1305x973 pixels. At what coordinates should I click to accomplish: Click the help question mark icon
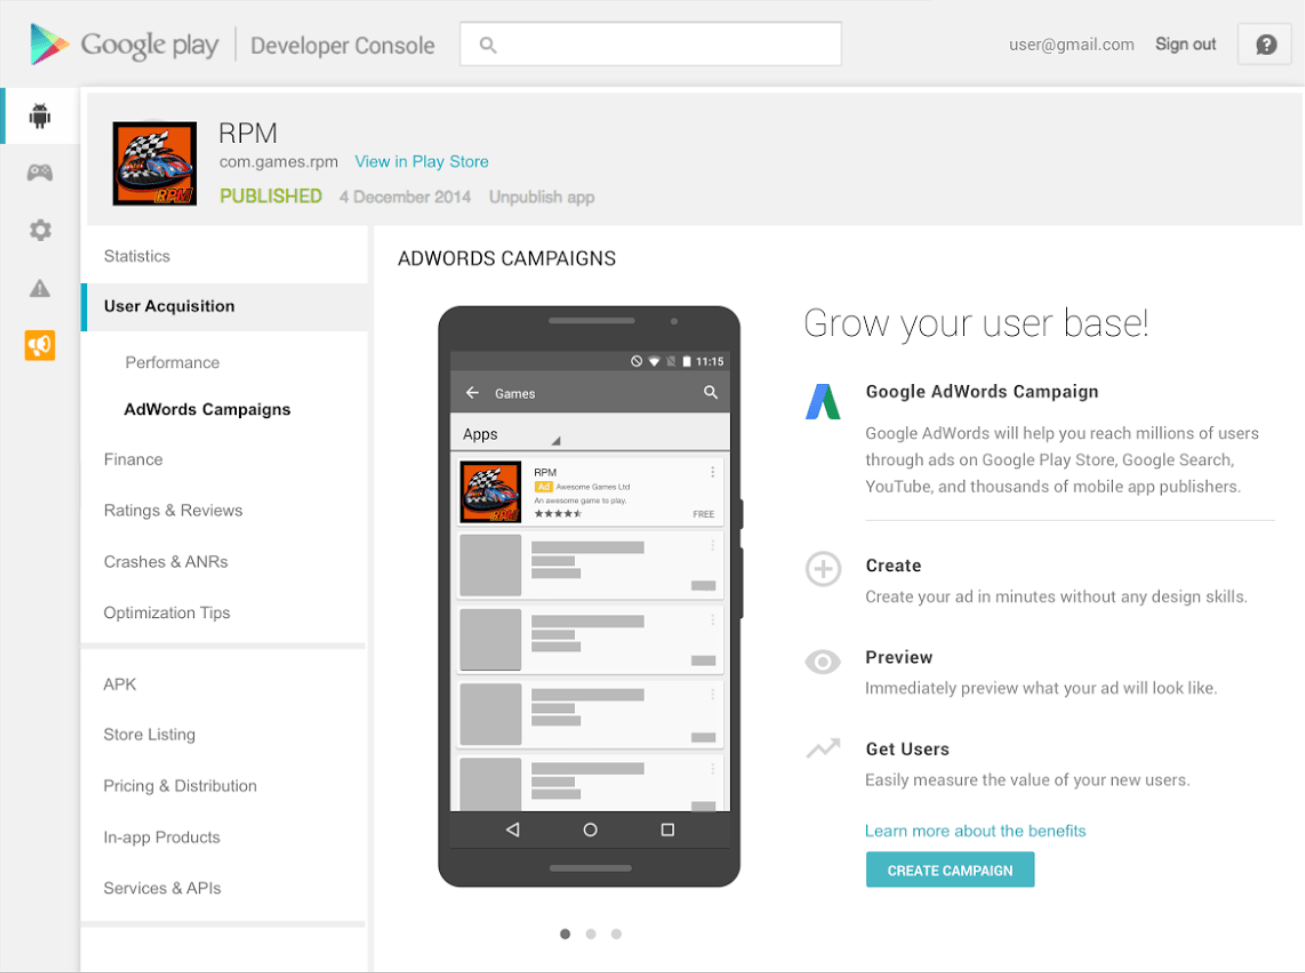[x=1266, y=45]
